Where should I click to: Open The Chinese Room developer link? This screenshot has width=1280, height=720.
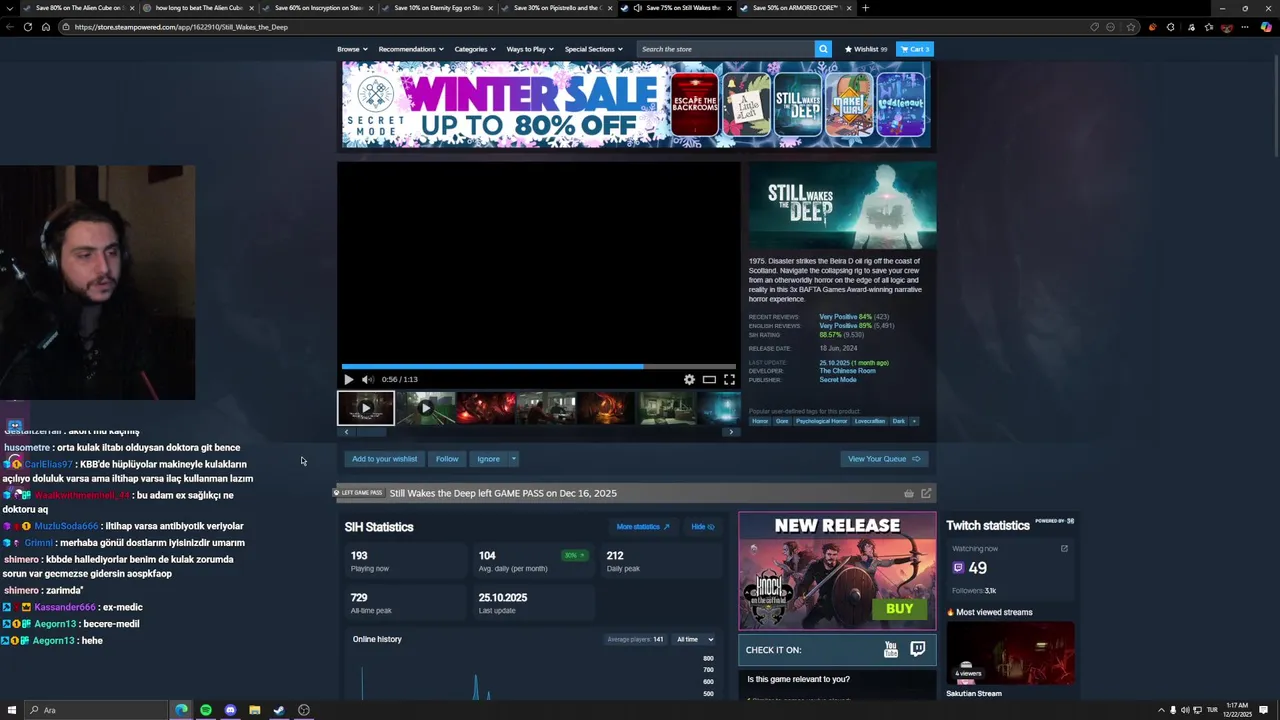click(x=847, y=371)
